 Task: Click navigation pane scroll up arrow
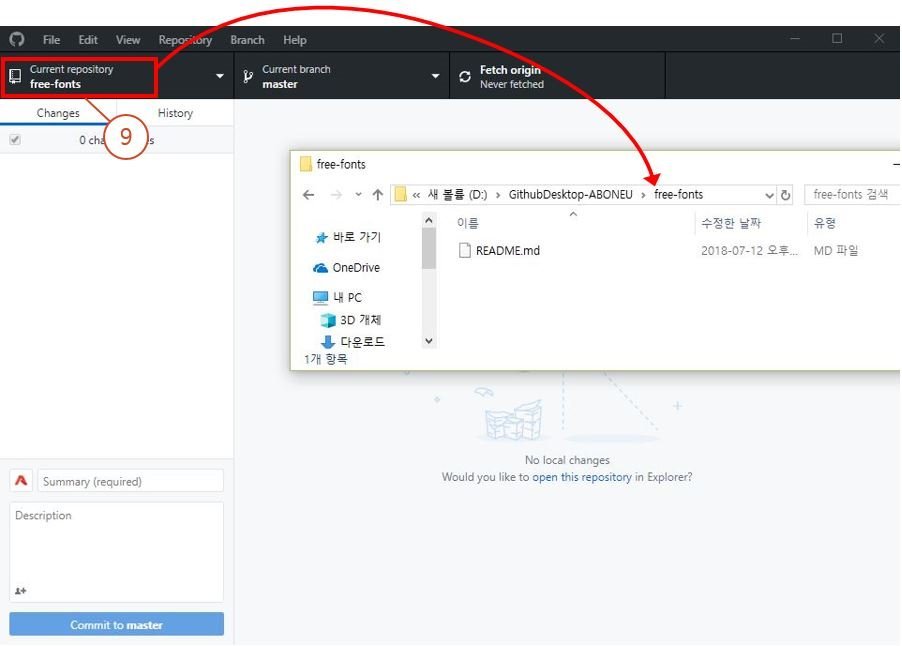click(x=429, y=221)
